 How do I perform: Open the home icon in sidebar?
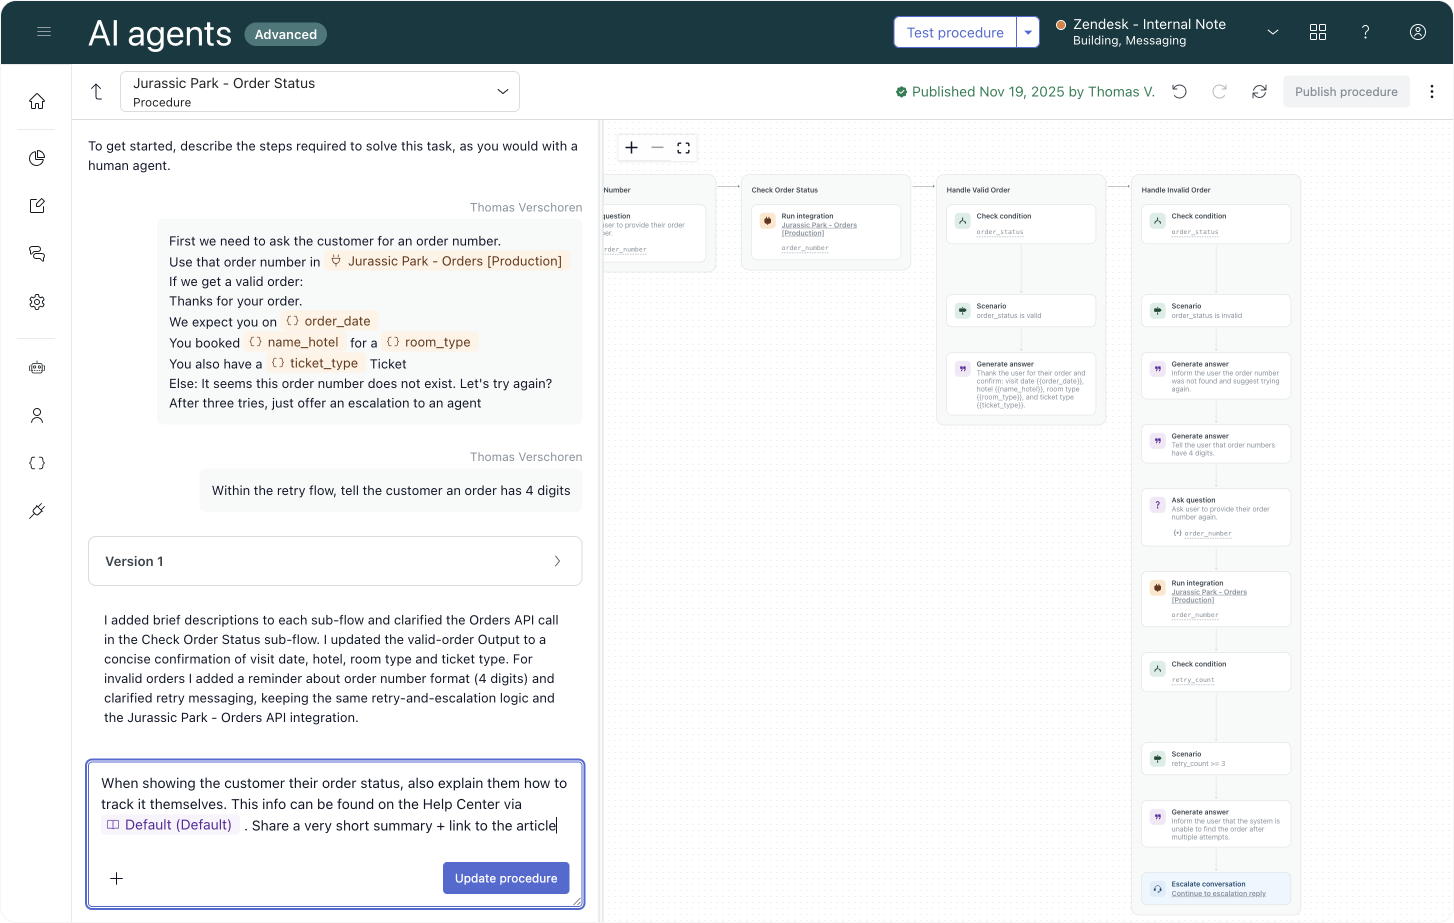tap(37, 101)
